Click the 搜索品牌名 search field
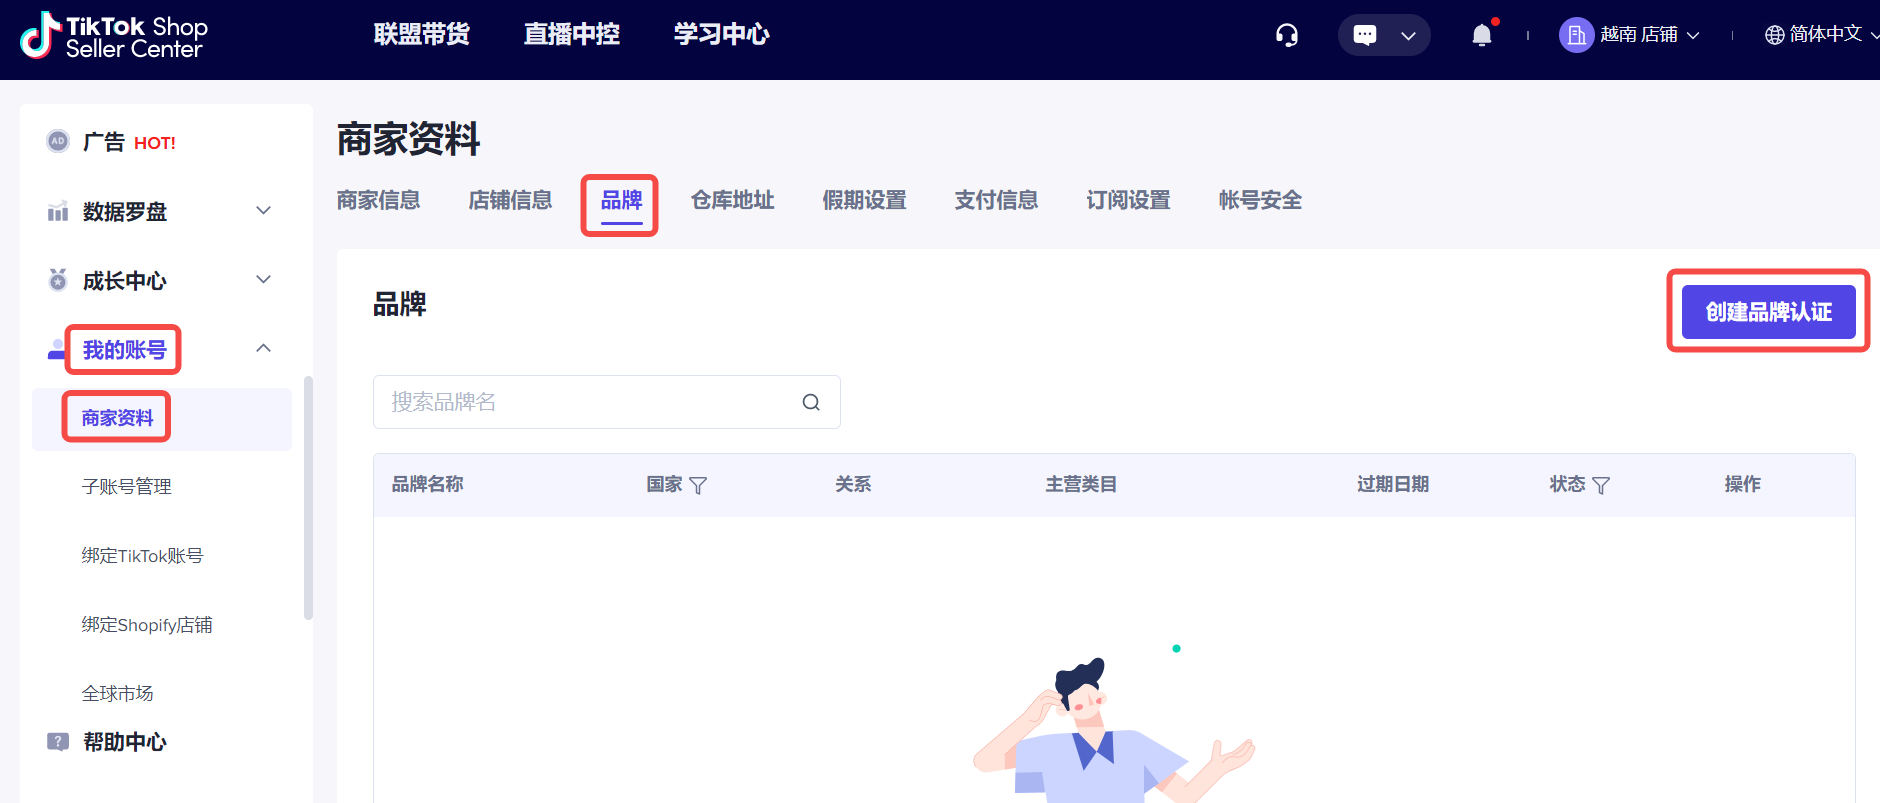Image resolution: width=1880 pixels, height=803 pixels. [x=590, y=402]
